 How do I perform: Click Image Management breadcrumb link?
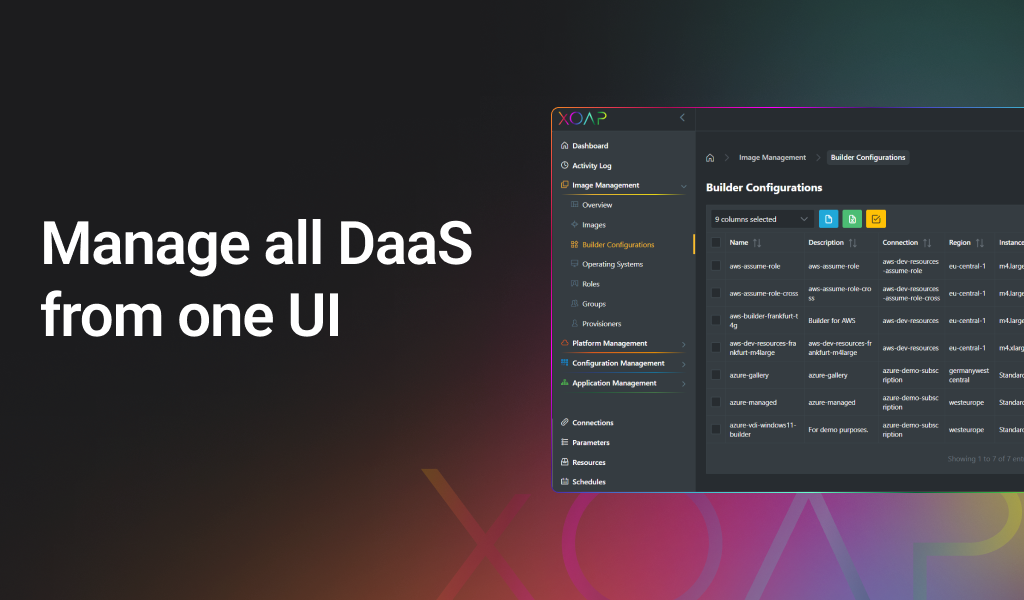(772, 157)
